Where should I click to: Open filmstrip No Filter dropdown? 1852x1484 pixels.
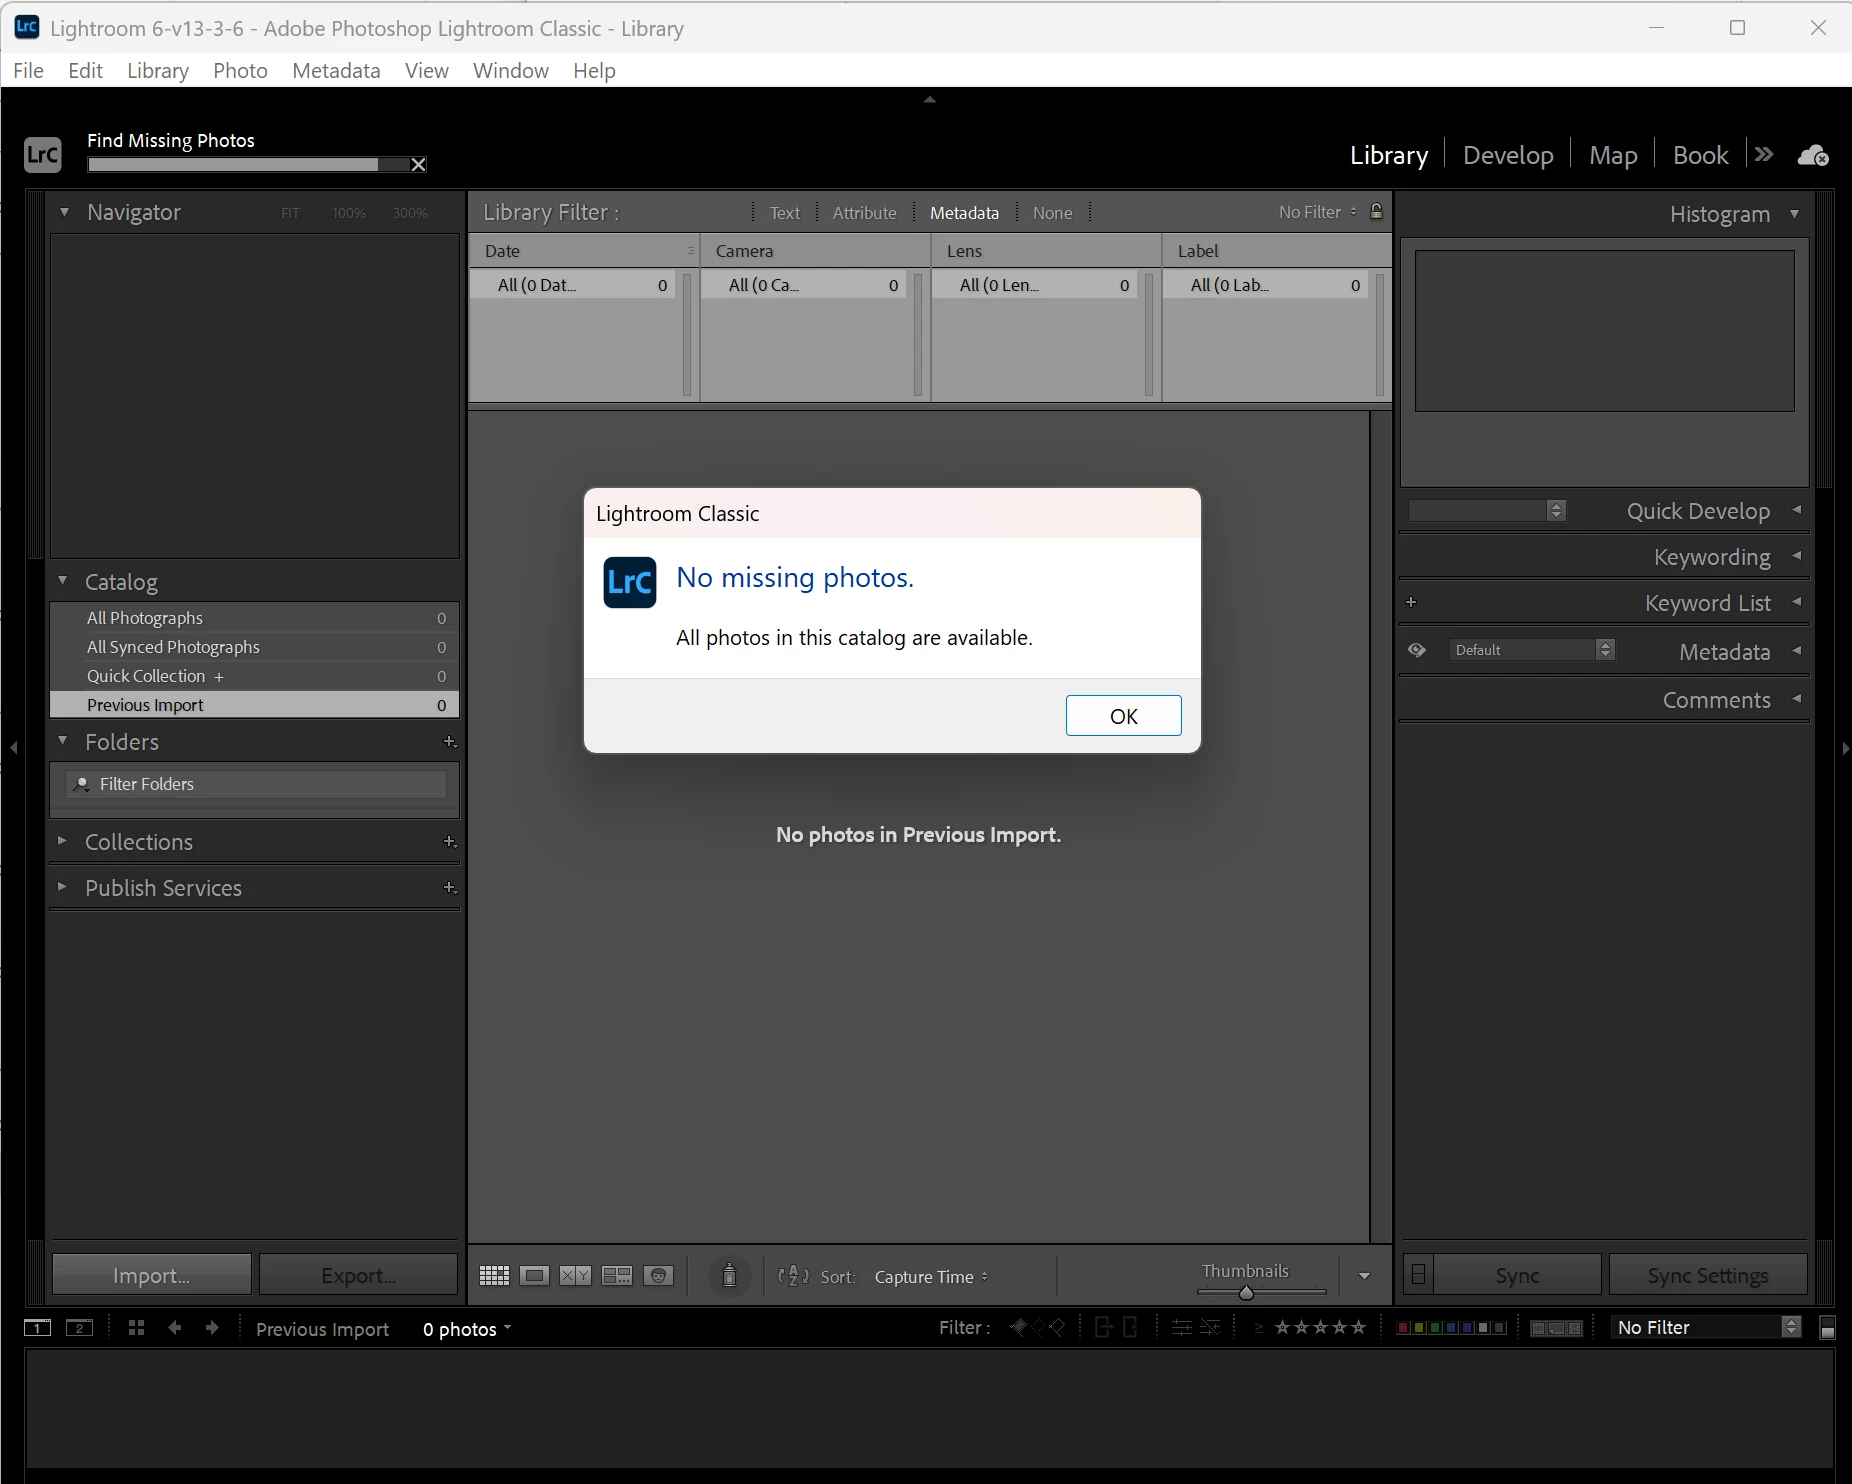coord(1707,1327)
